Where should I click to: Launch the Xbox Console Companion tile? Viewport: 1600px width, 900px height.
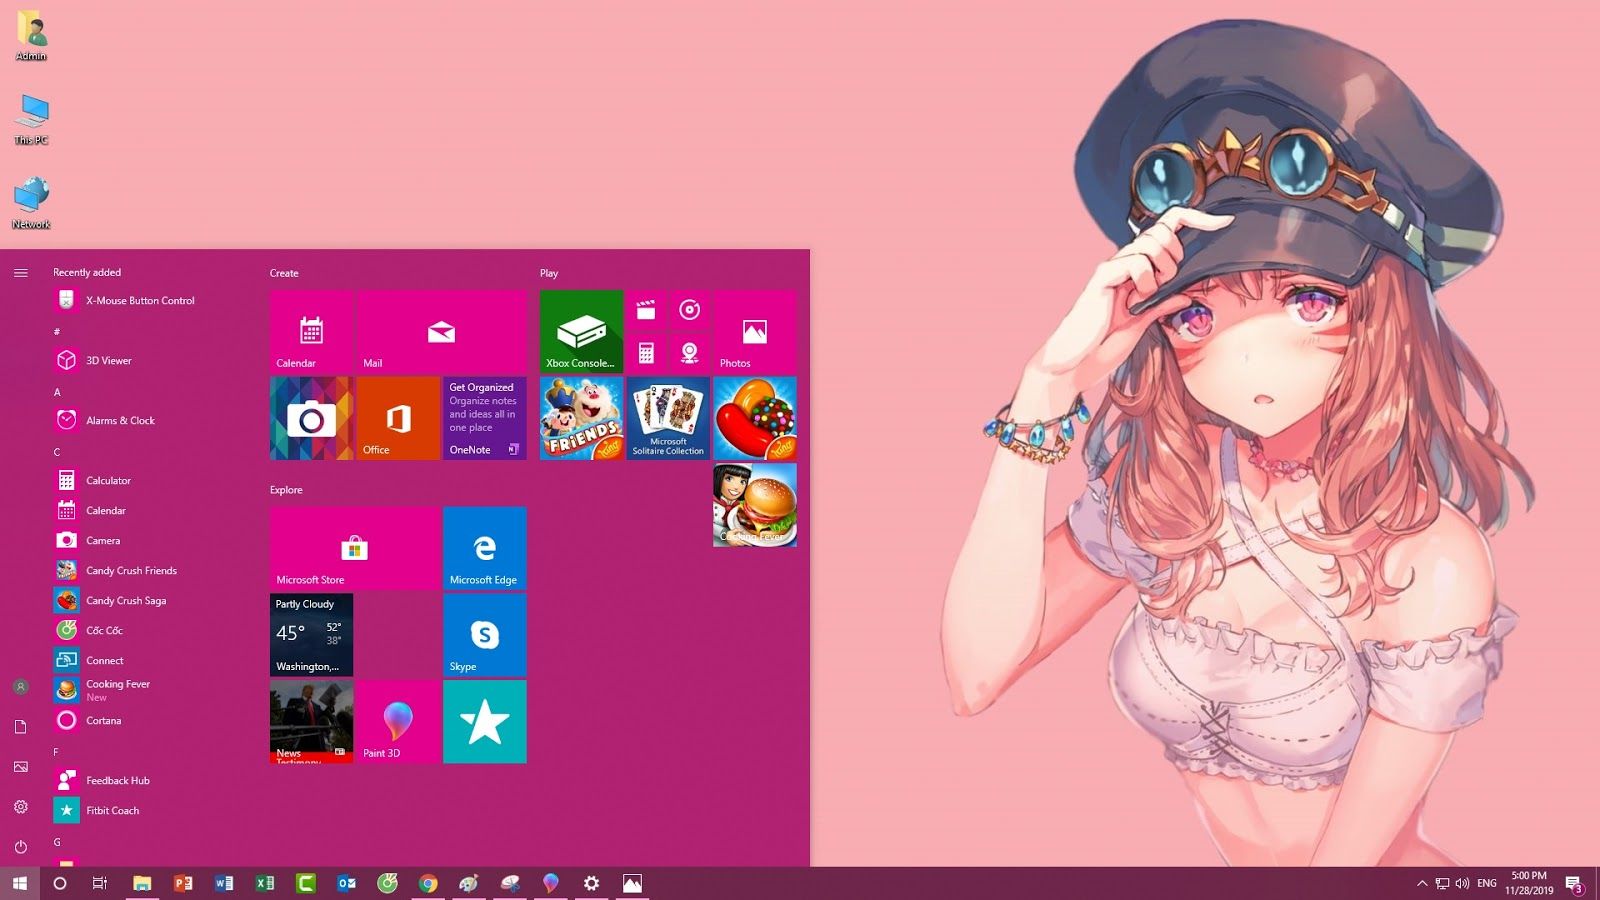(581, 331)
